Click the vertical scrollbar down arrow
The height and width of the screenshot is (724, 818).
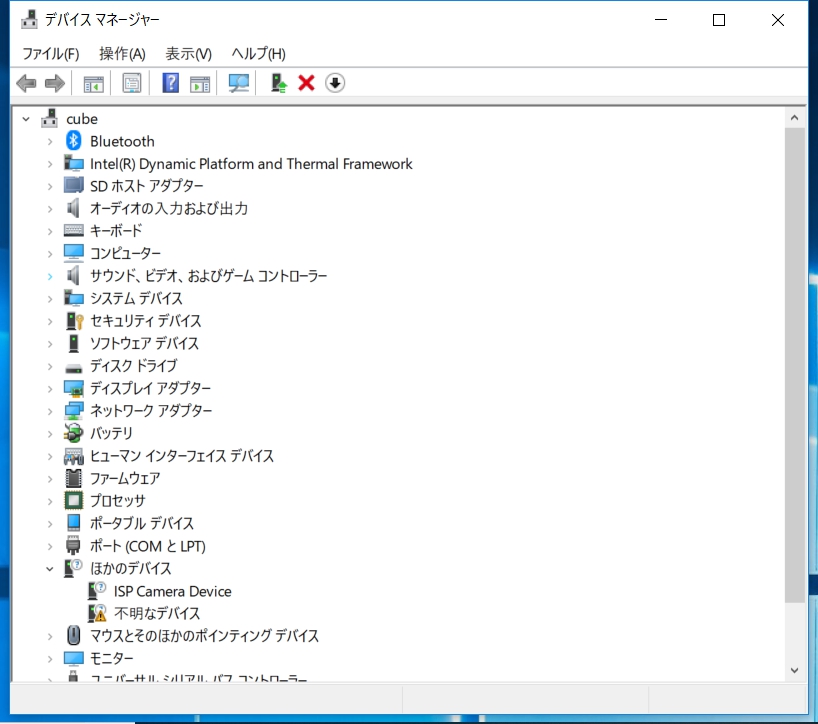point(794,670)
